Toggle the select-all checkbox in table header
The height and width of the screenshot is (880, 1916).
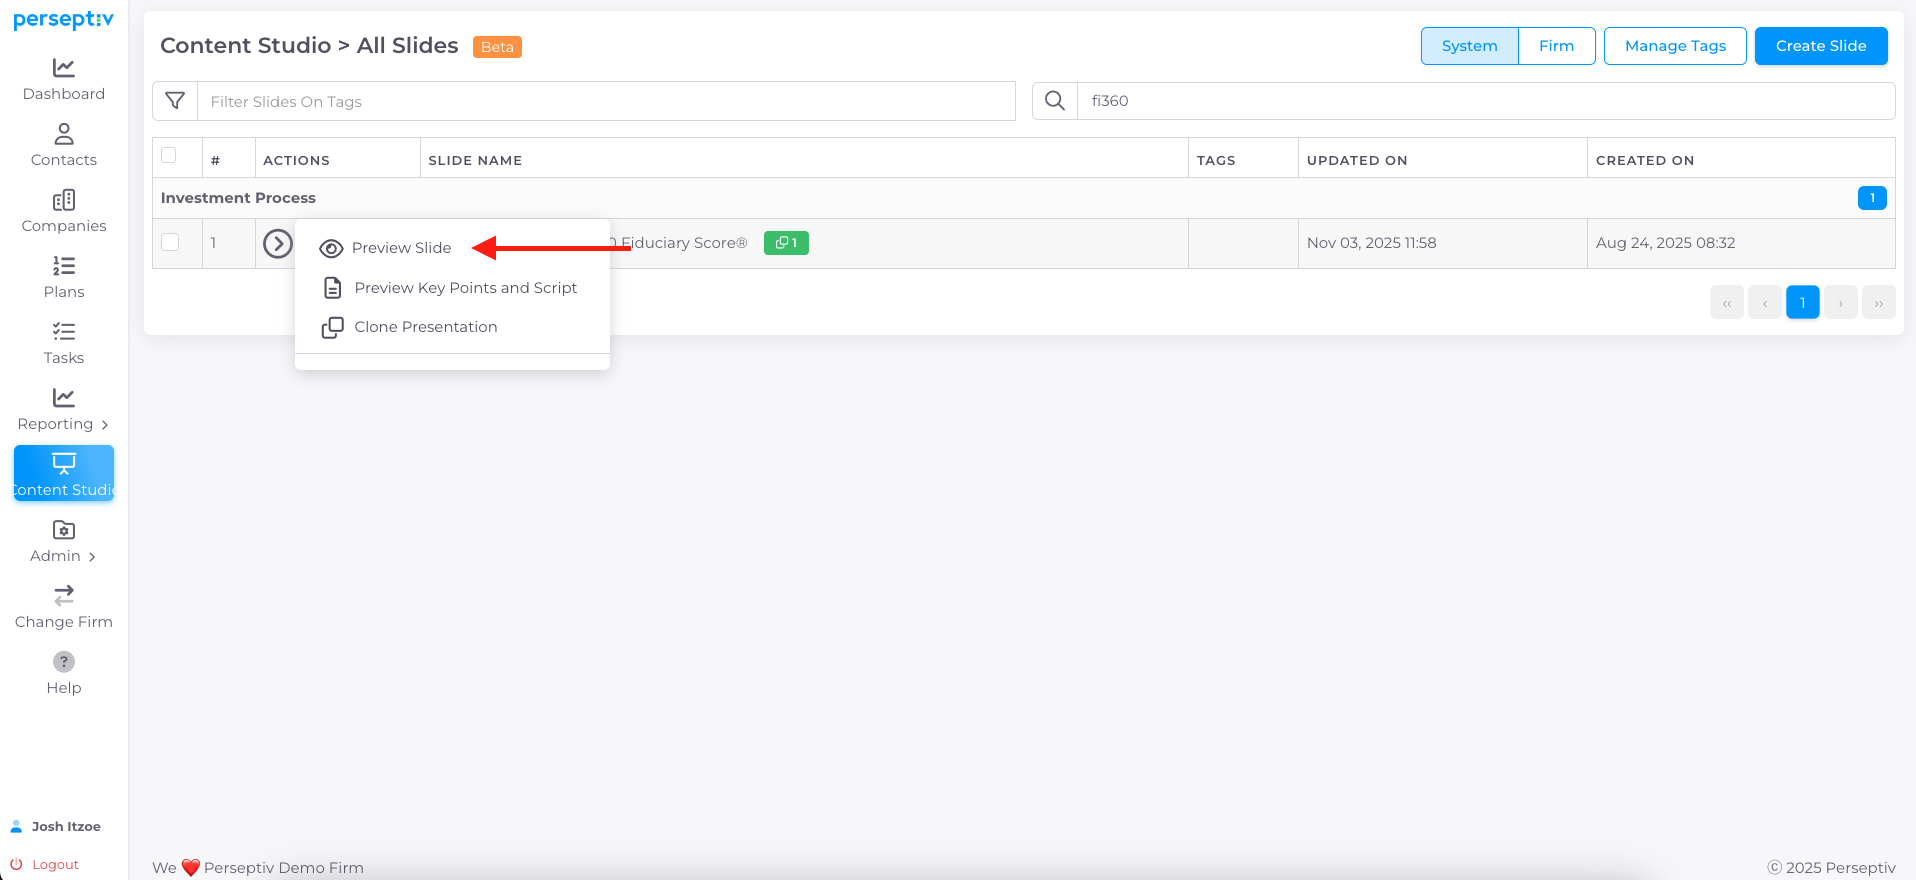(x=169, y=155)
